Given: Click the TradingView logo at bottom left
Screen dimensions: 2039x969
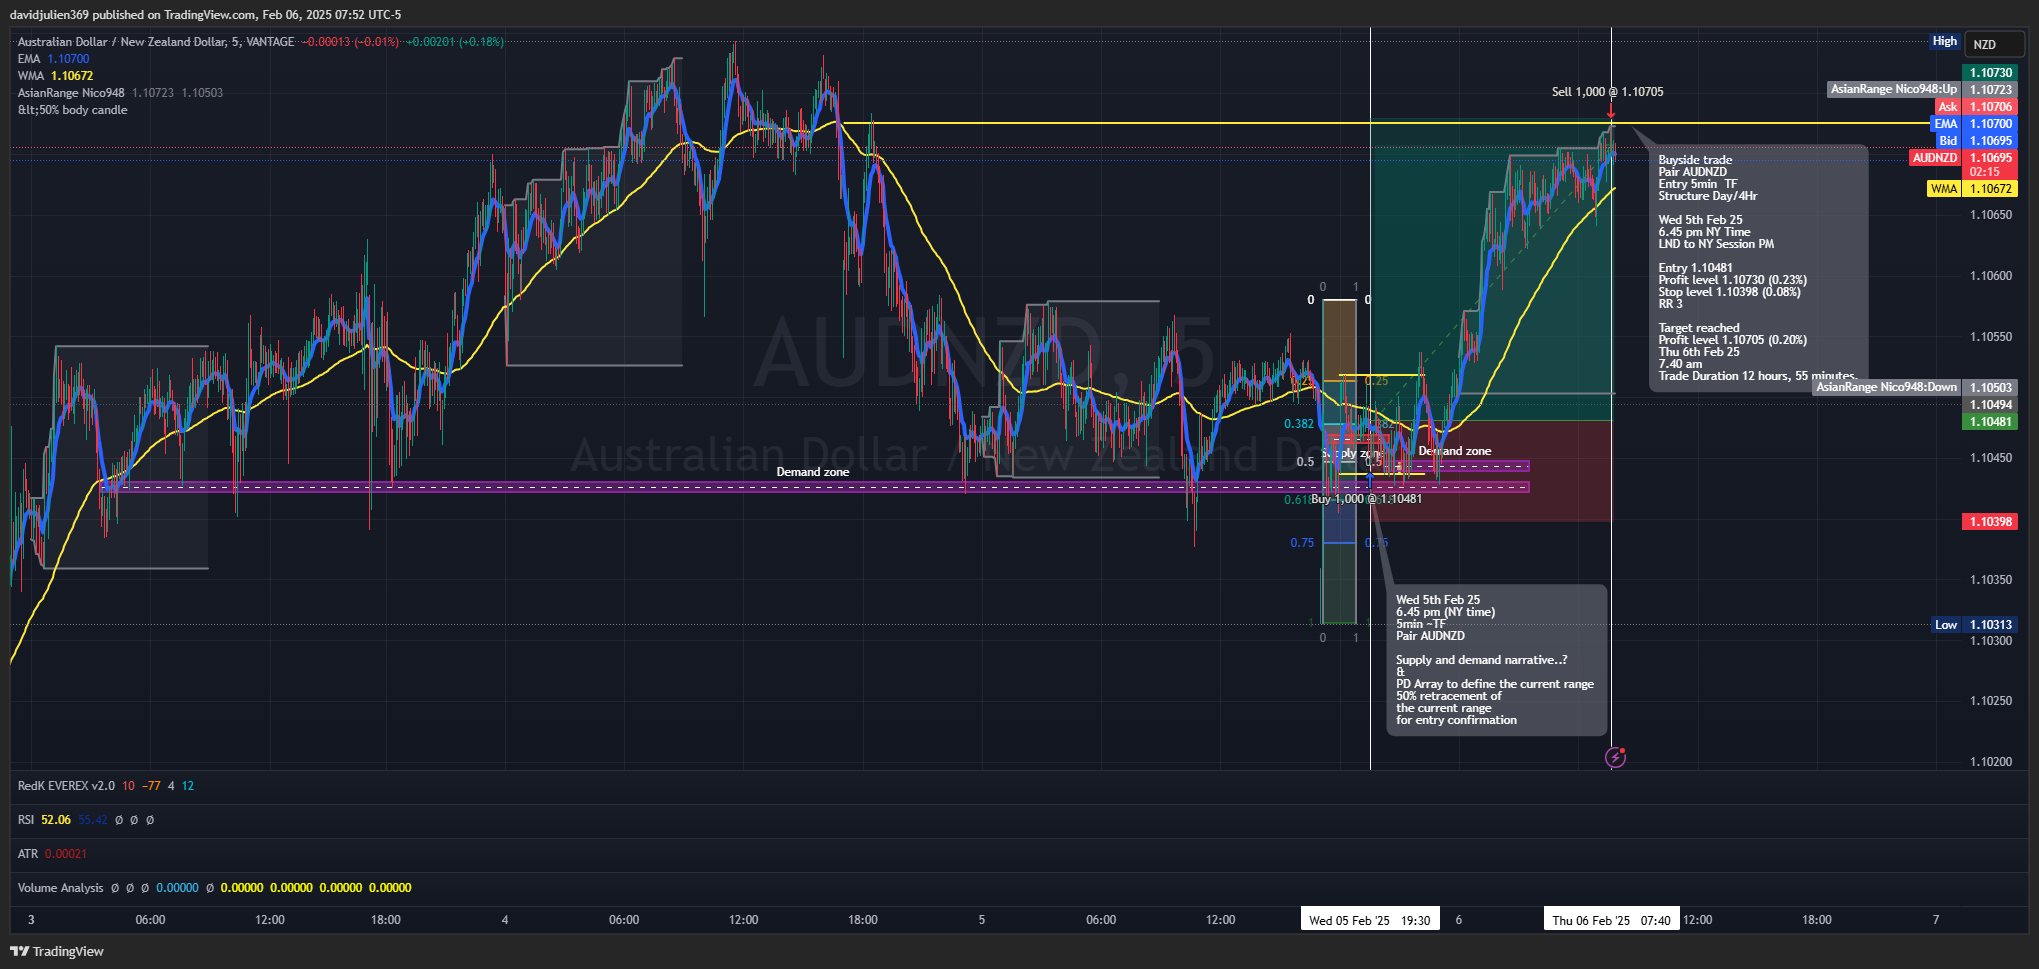Looking at the screenshot, I should [57, 951].
